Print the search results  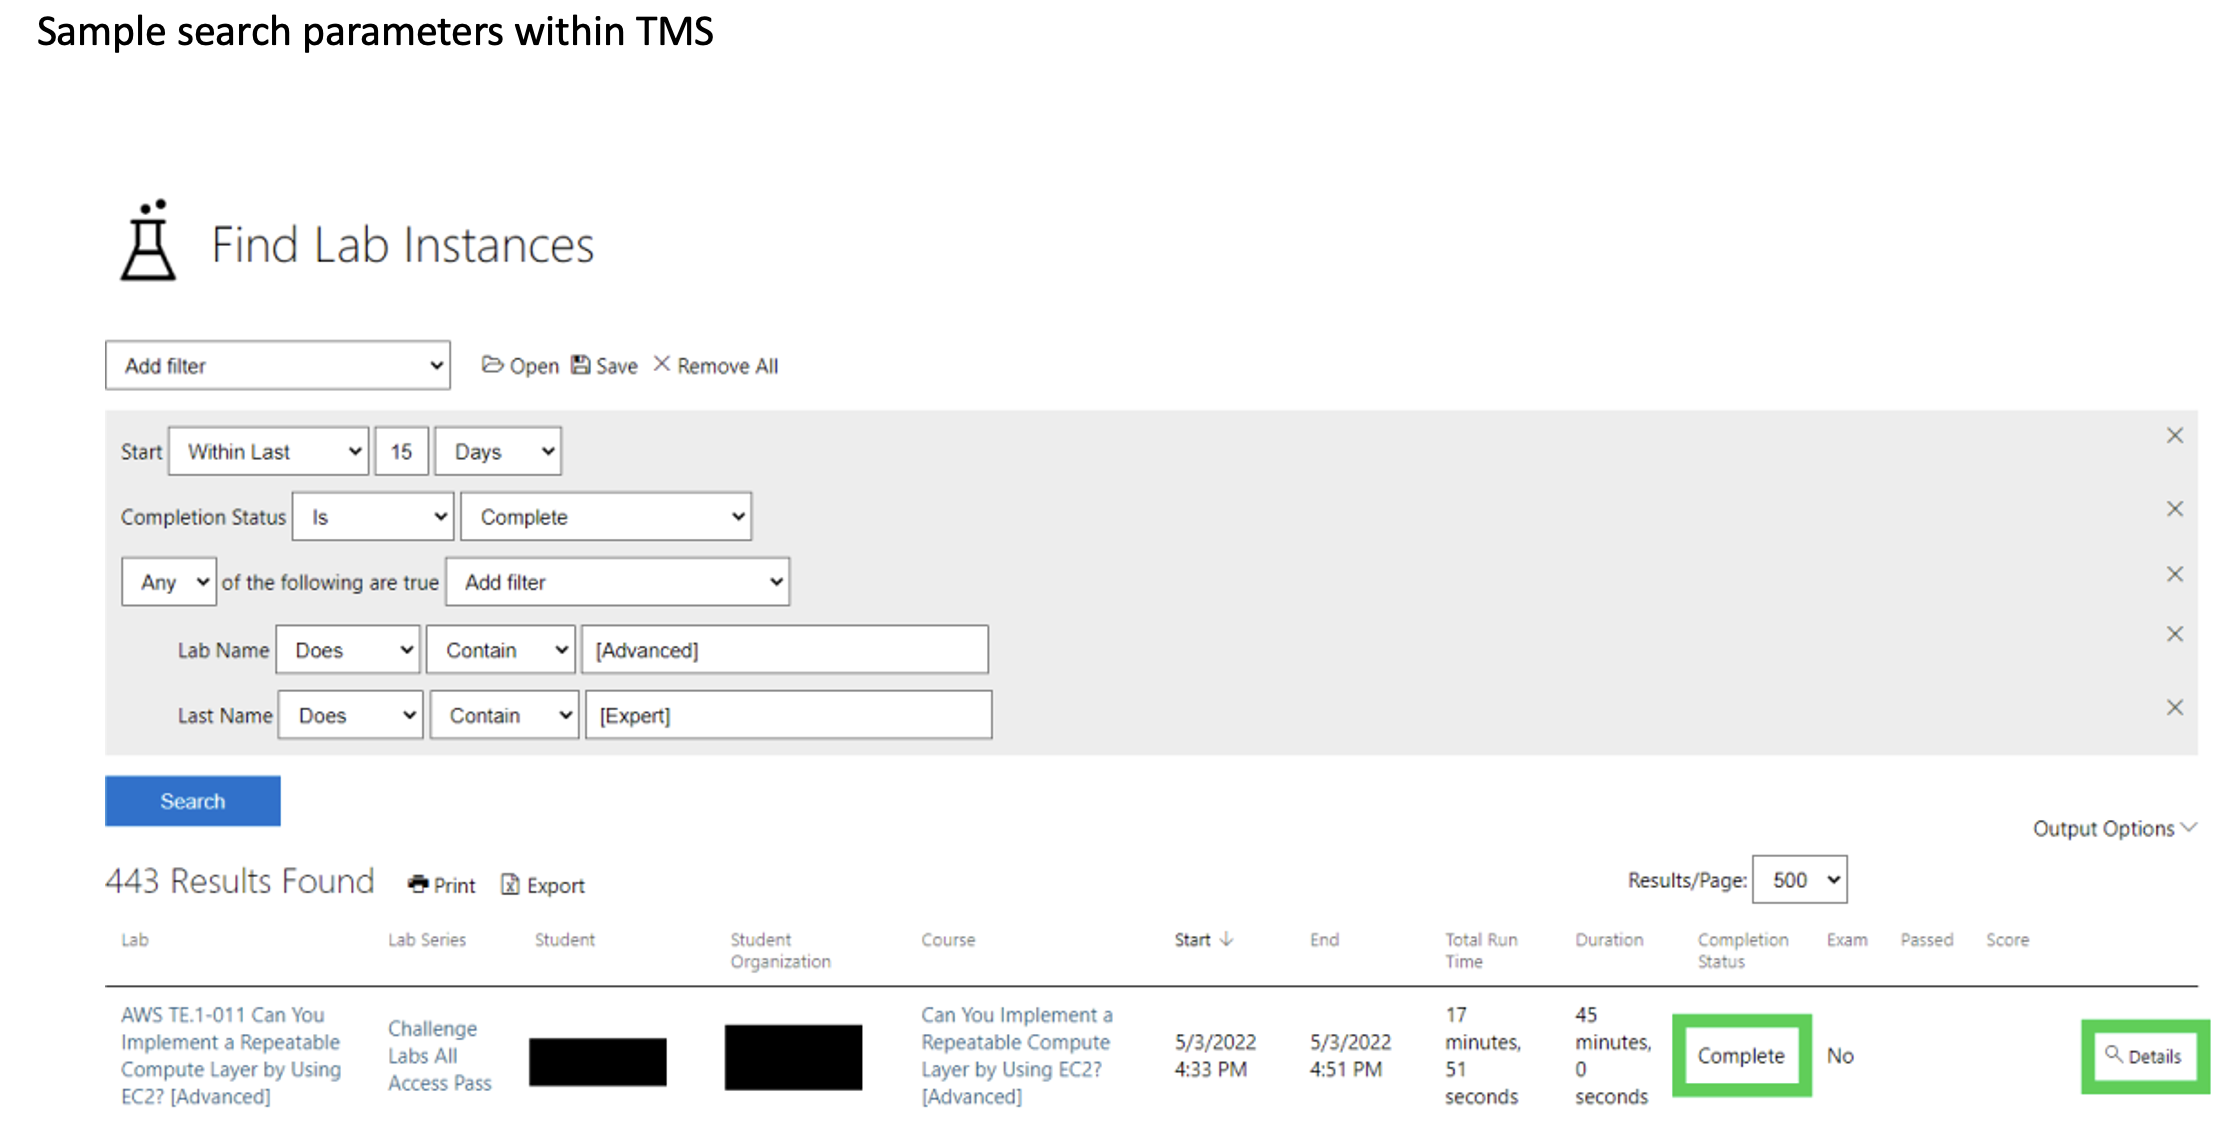(442, 885)
